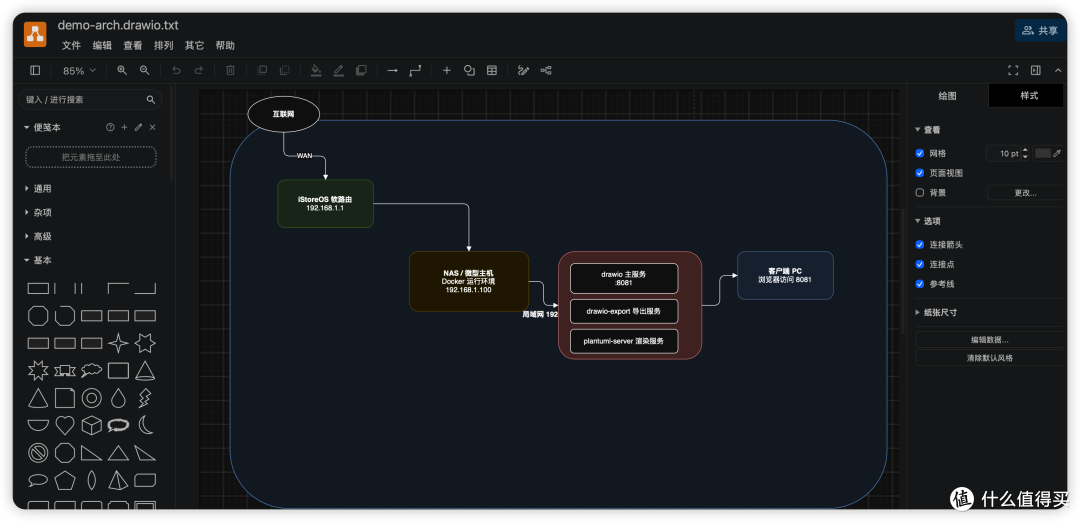This screenshot has height=522, width=1080.
Task: Pick the heart shape from basic shapes
Action: click(65, 426)
